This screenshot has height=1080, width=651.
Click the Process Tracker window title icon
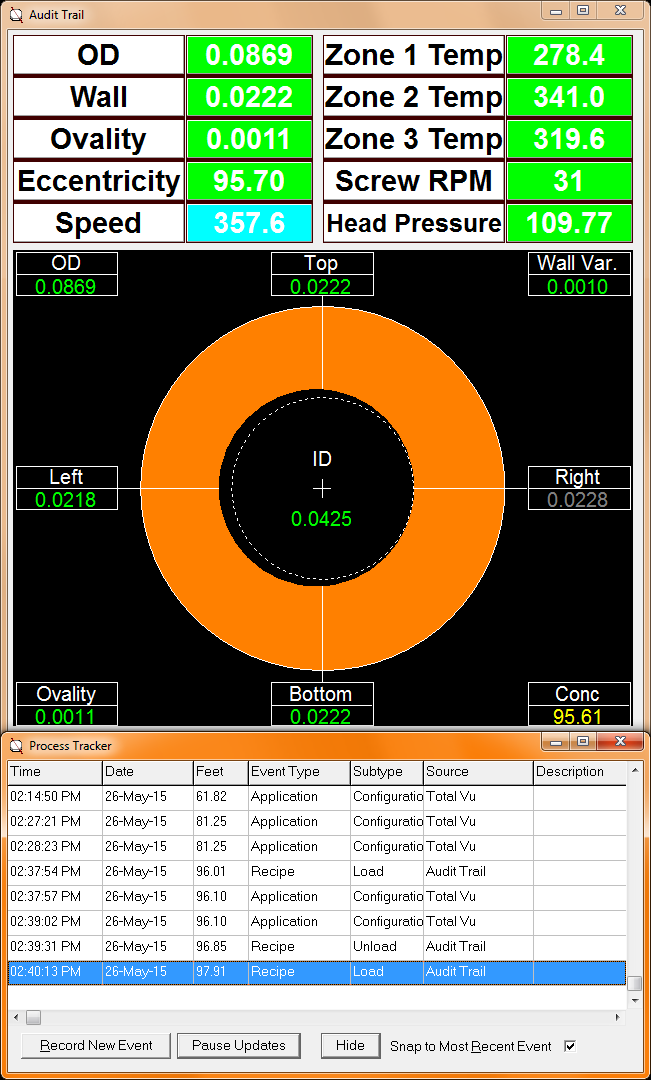(15, 745)
